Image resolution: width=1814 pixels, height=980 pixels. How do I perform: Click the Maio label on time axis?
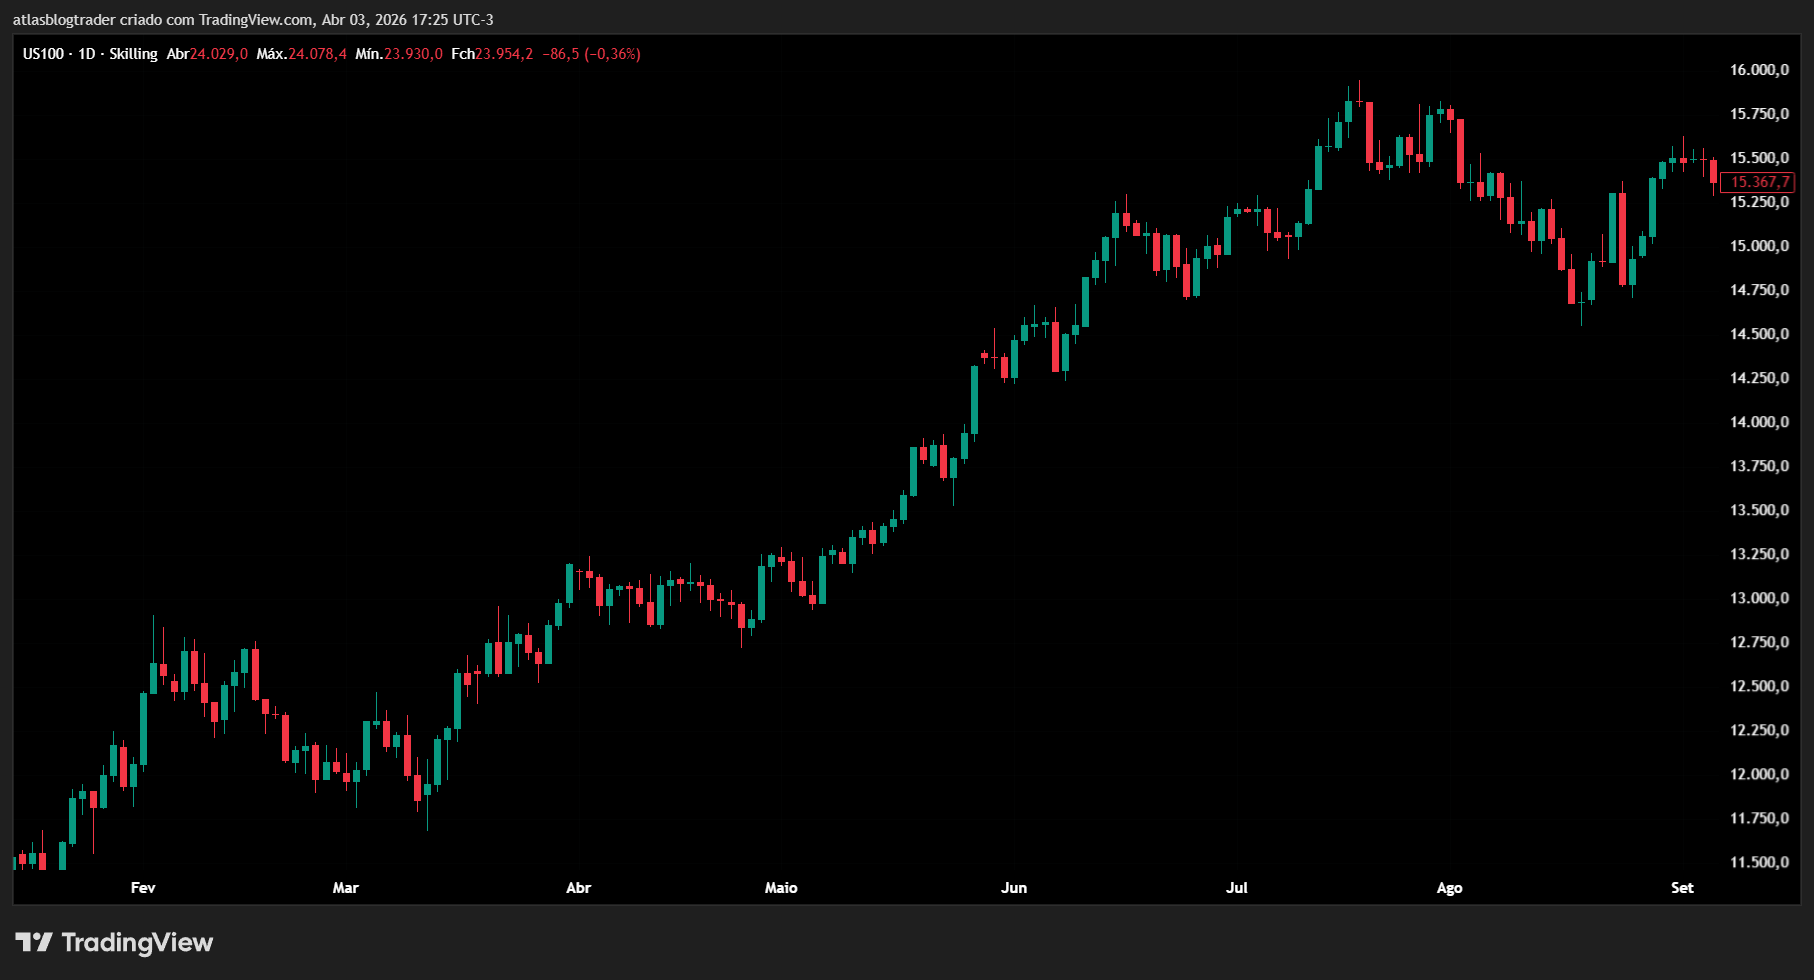781,888
